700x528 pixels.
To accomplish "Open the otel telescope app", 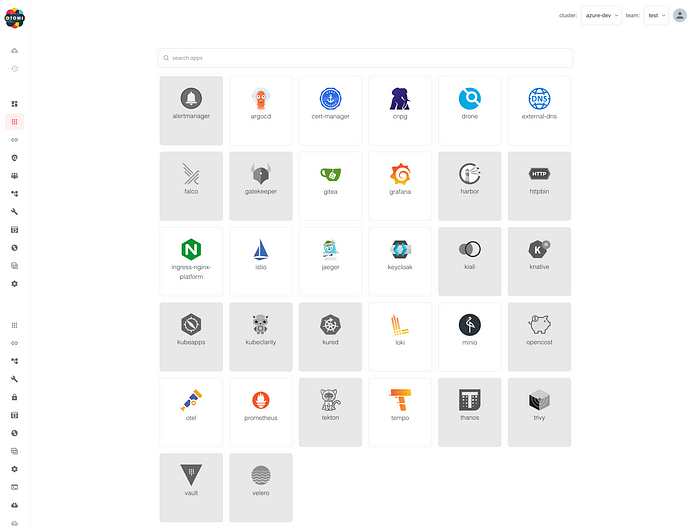I will tap(191, 412).
